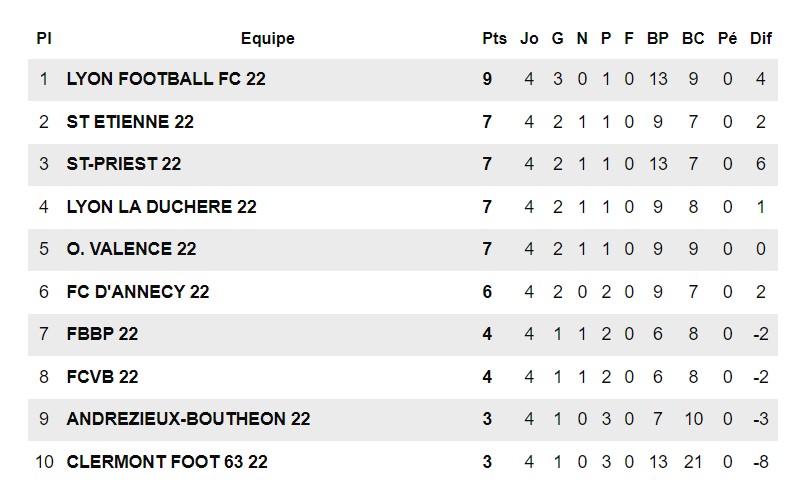795x493 pixels.
Task: Select the Dif column header
Action: [x=761, y=39]
